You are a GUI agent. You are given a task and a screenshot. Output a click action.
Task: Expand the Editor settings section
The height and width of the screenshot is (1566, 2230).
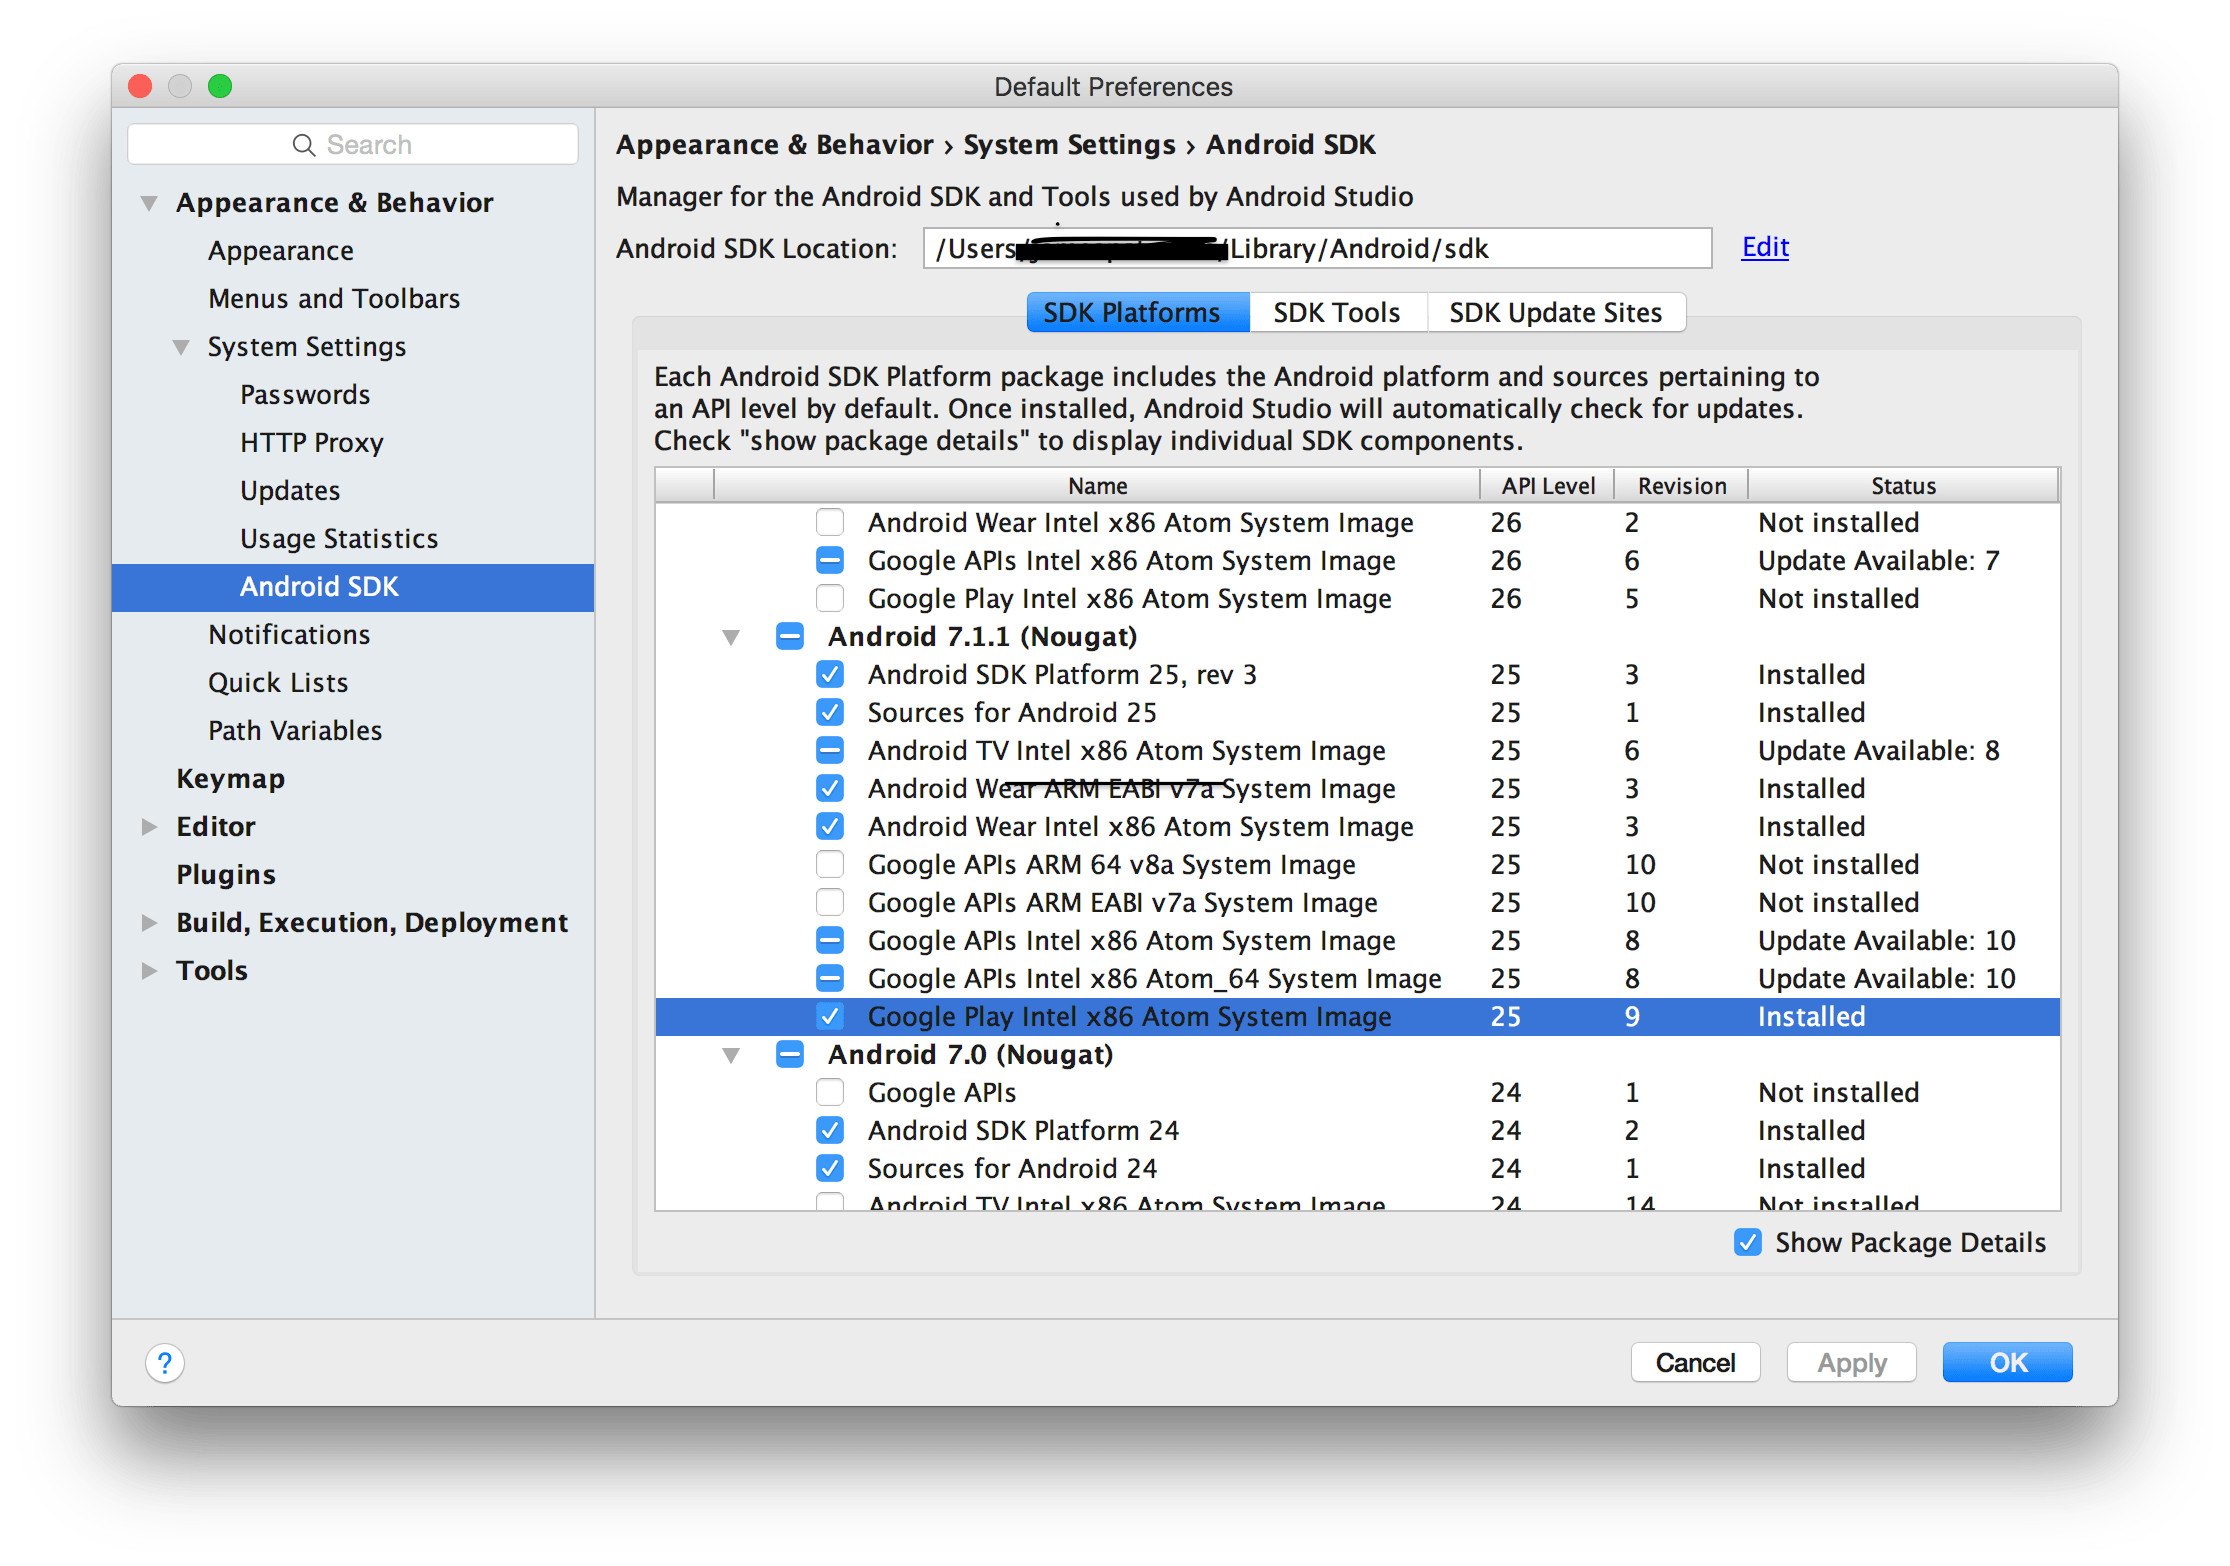tap(150, 827)
